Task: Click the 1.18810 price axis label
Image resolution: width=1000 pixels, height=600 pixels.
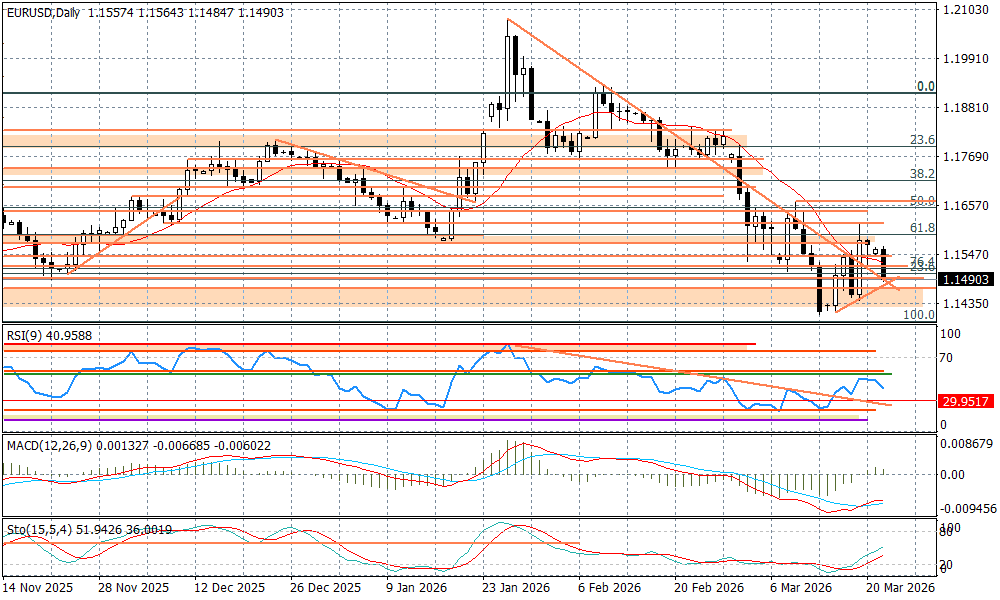Action: [965, 108]
